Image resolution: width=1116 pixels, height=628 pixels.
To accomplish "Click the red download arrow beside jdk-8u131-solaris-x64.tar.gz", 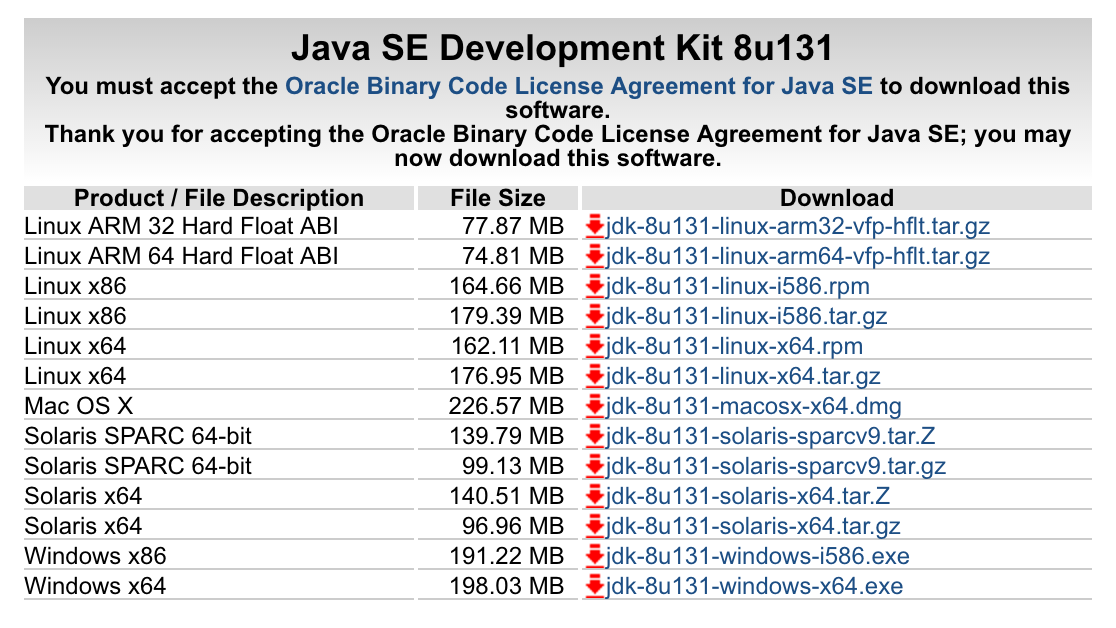I will point(594,525).
